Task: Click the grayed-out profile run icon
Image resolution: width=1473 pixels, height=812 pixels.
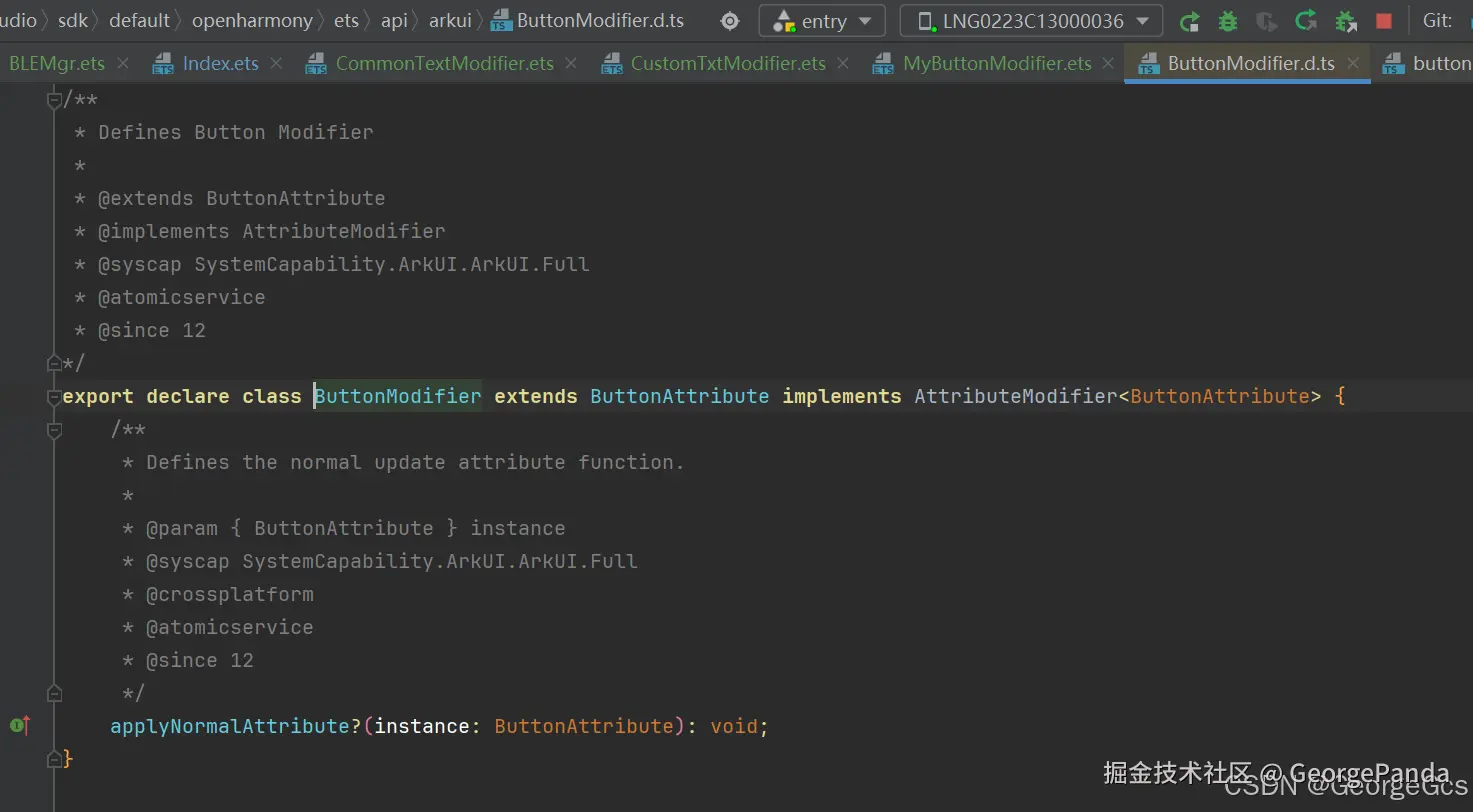Action: pos(1267,21)
